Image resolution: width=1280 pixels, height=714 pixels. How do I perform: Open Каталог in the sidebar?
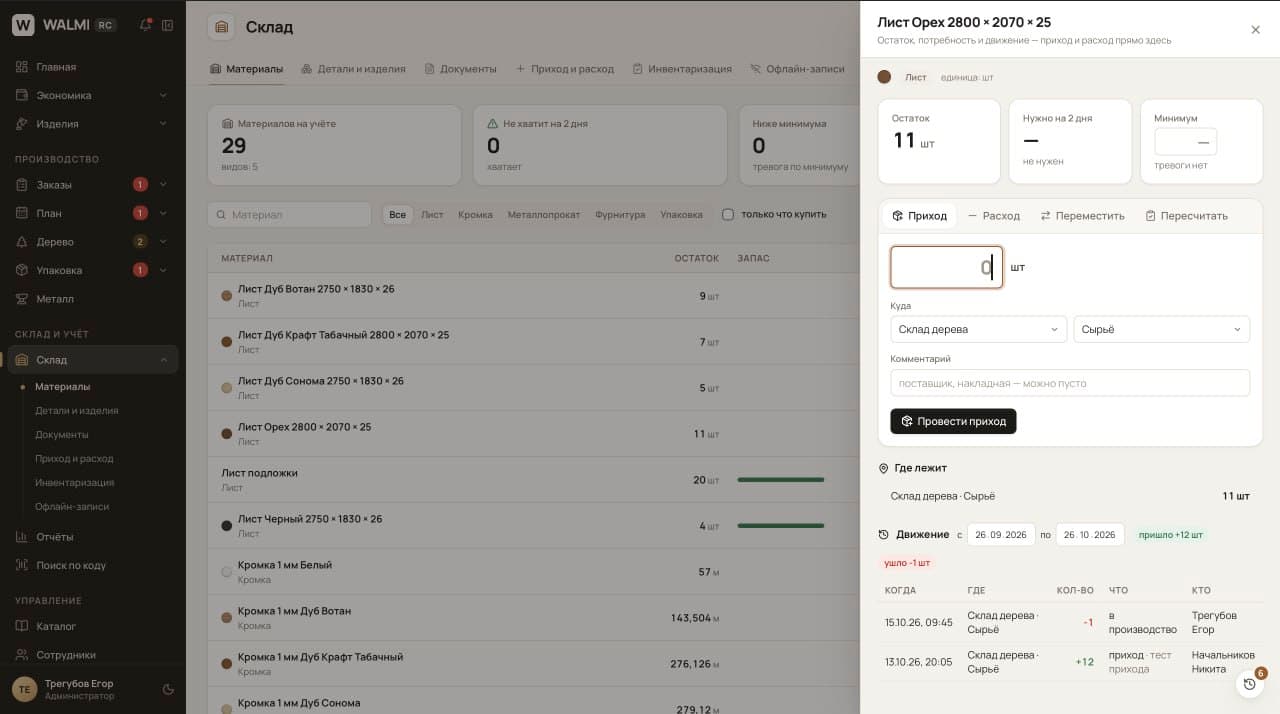tap(92, 627)
